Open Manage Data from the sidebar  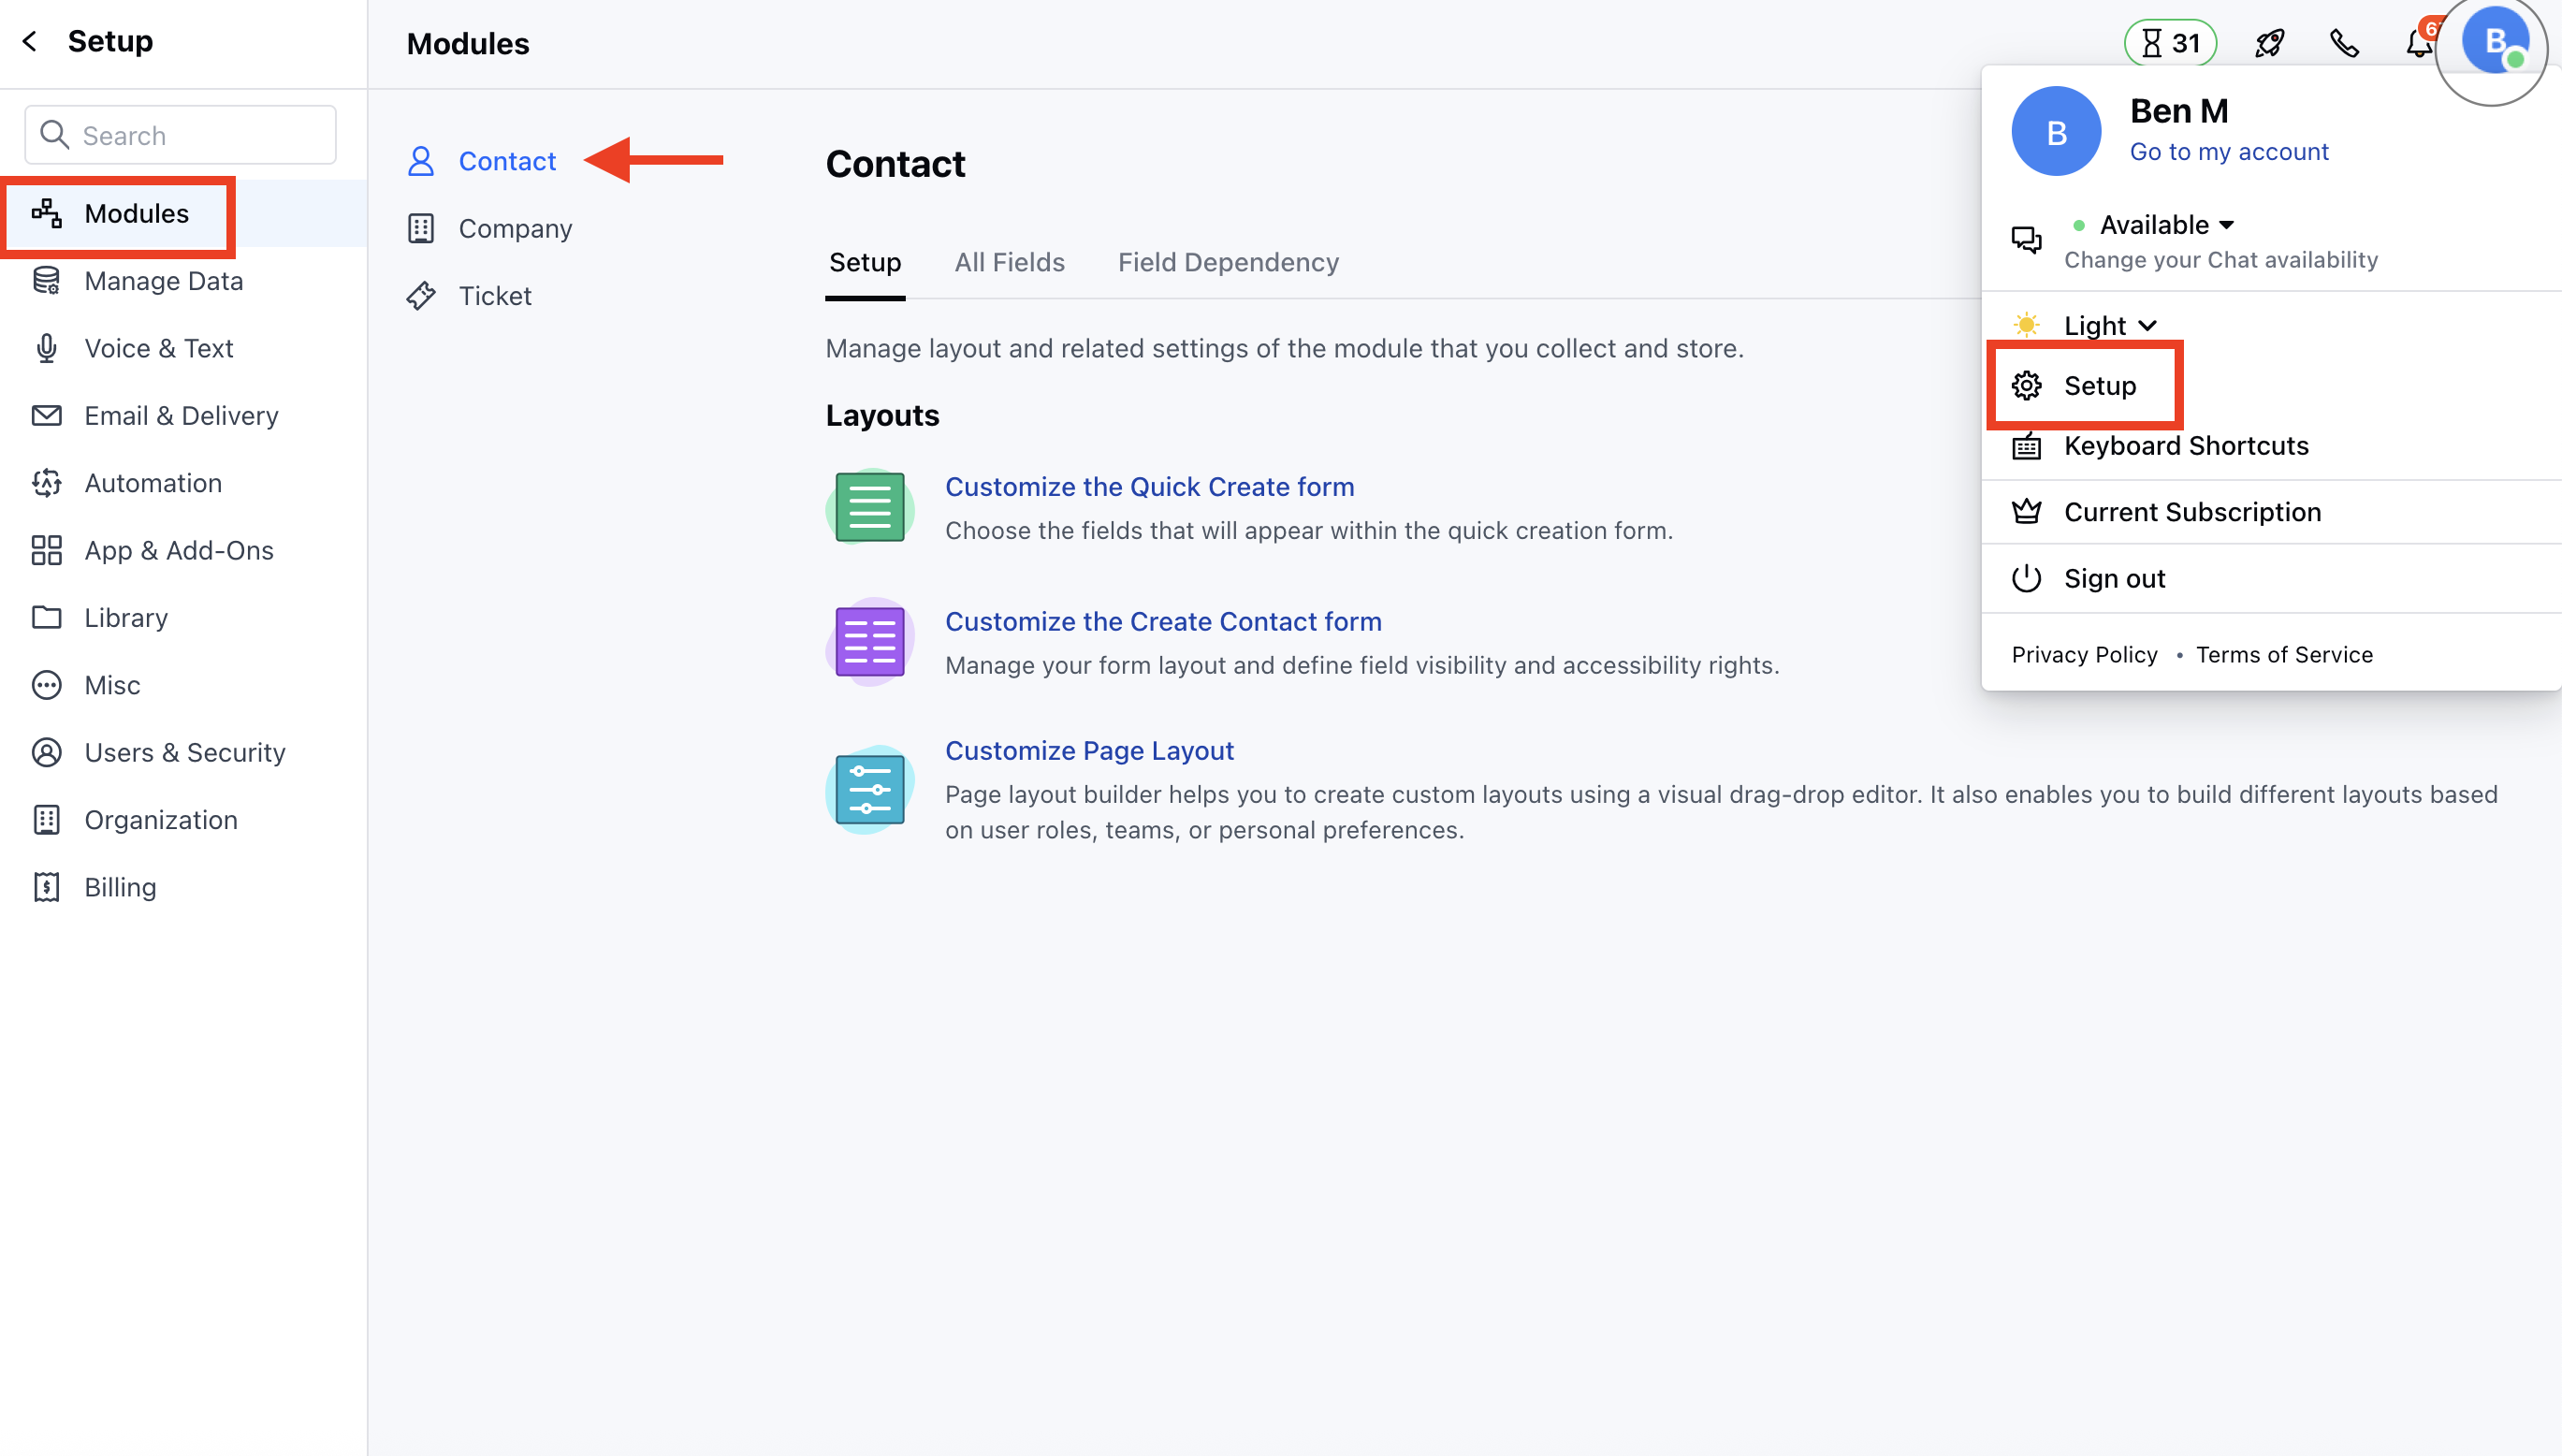click(x=163, y=281)
